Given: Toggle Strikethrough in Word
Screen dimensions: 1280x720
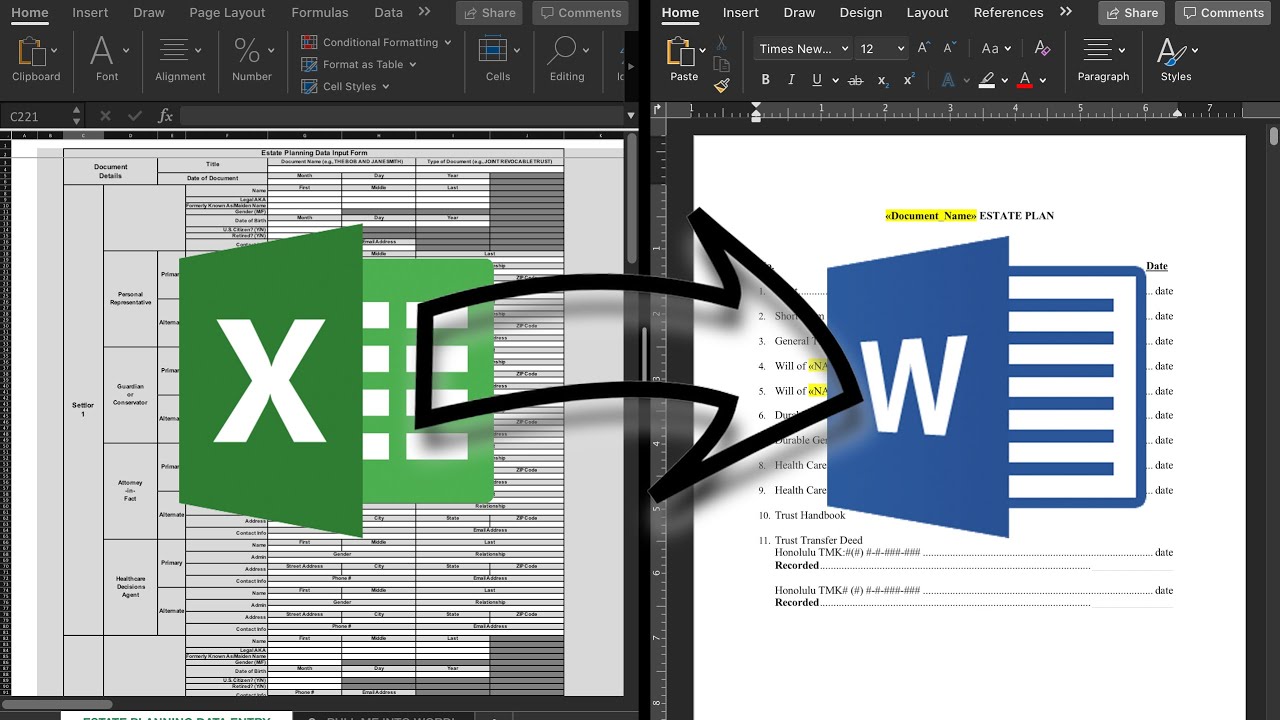Looking at the screenshot, I should click(855, 80).
